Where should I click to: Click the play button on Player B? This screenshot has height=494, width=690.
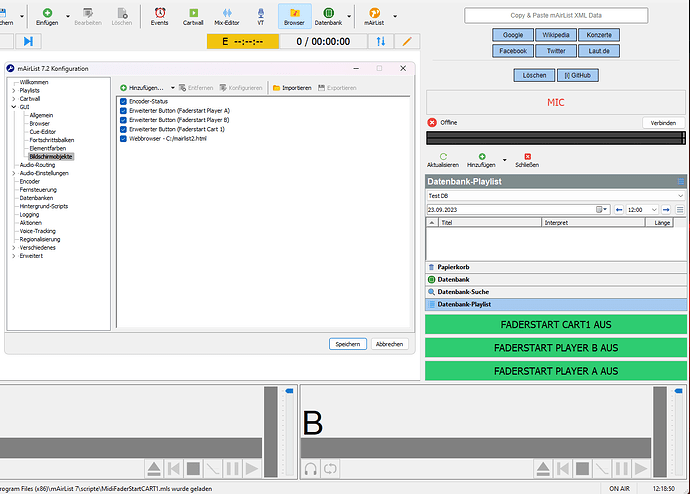tap(641, 469)
